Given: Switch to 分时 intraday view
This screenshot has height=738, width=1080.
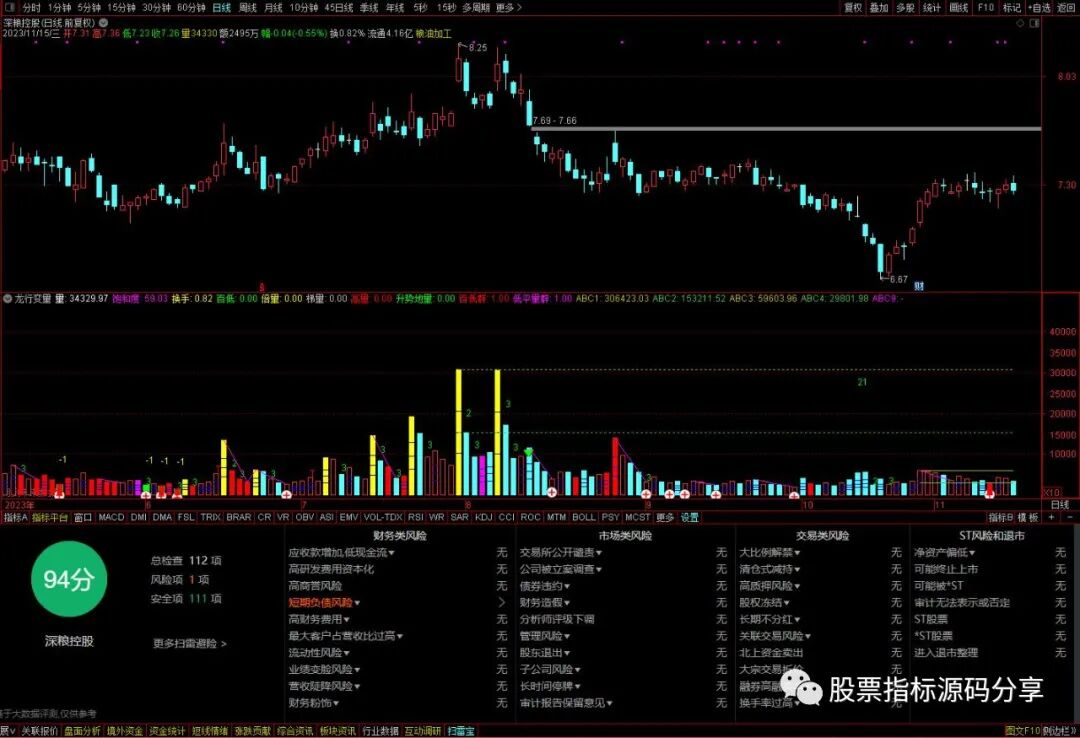Looking at the screenshot, I should (32, 8).
